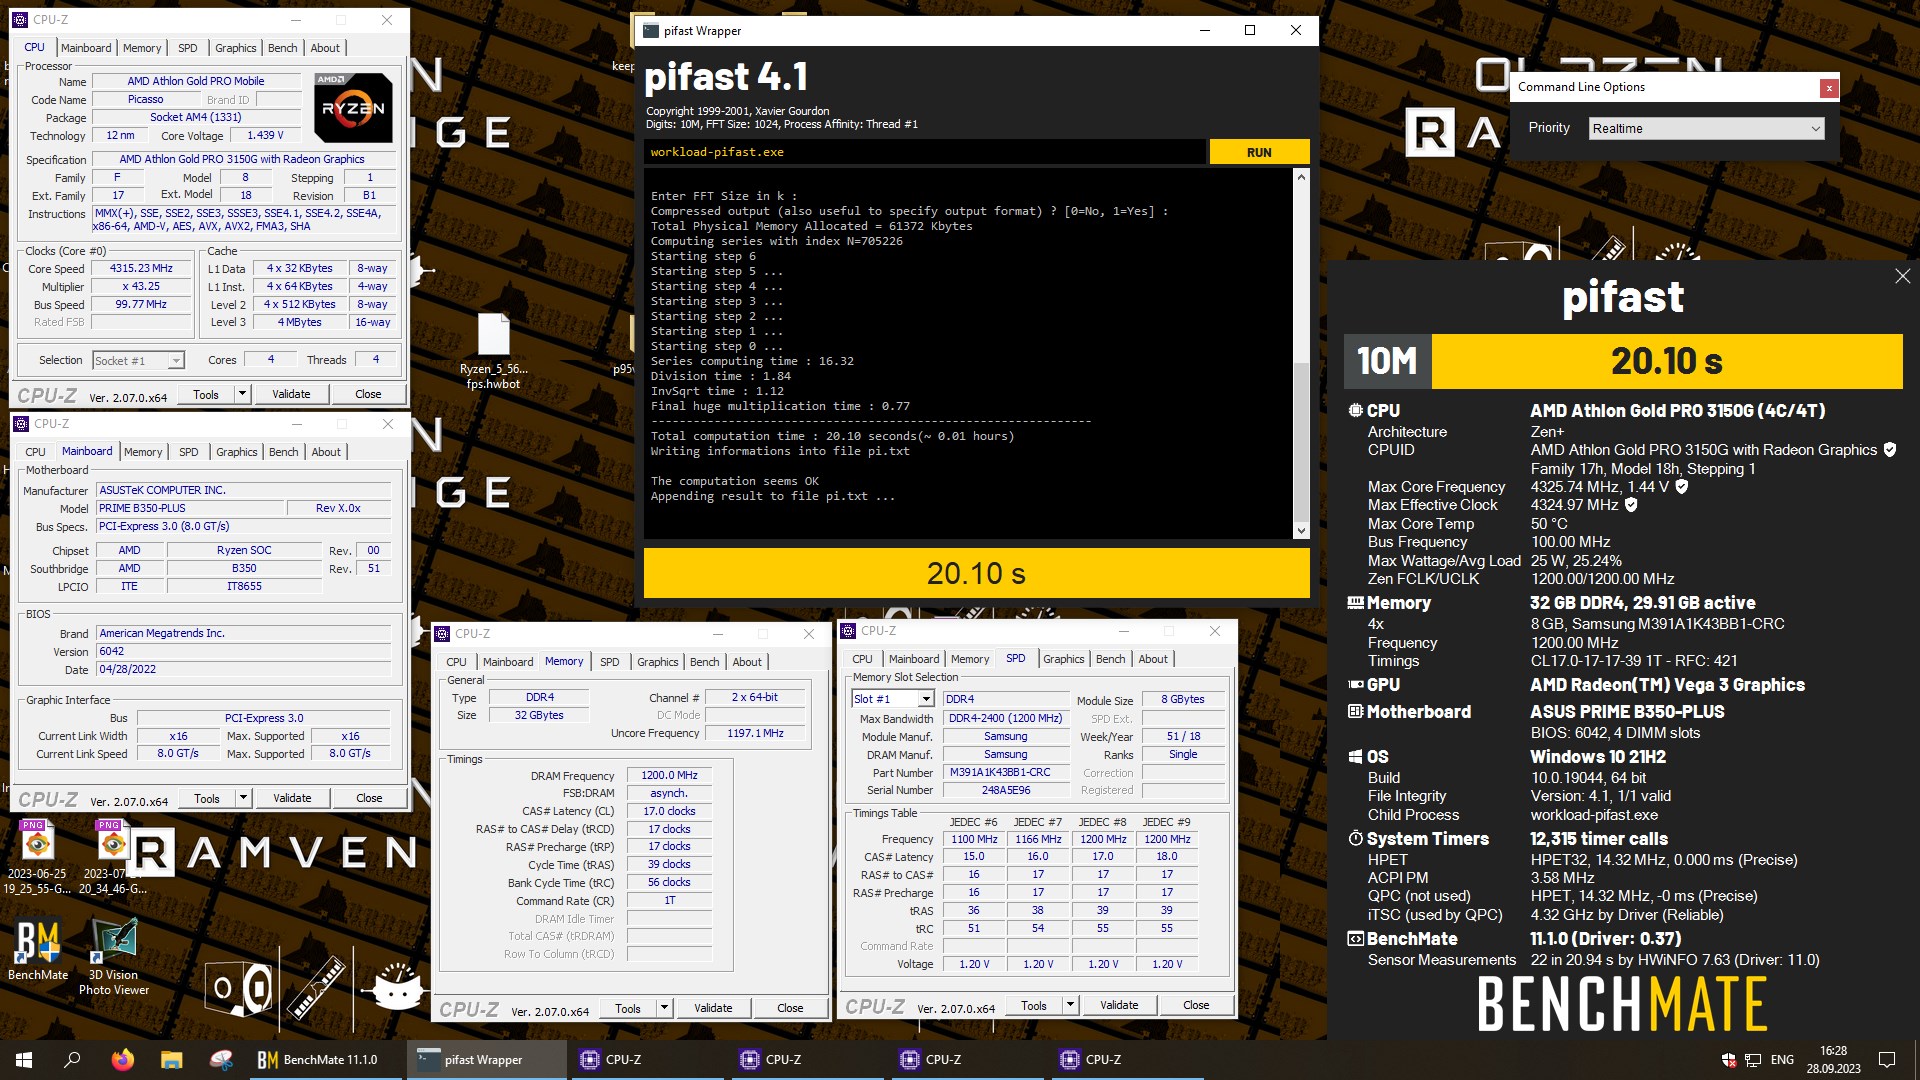The image size is (1920, 1080).
Task: Expand the Tools arrow in the SPD window
Action: pyautogui.click(x=1070, y=1005)
